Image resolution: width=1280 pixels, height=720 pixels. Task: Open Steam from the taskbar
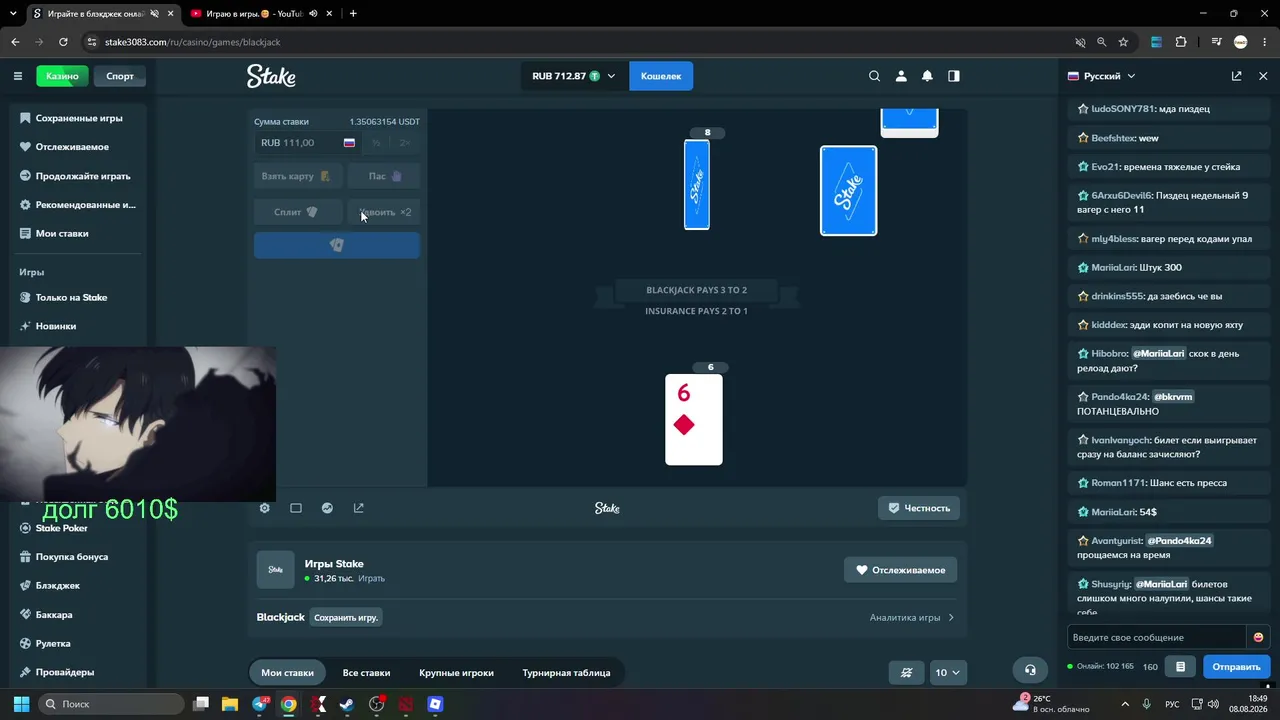[x=347, y=704]
